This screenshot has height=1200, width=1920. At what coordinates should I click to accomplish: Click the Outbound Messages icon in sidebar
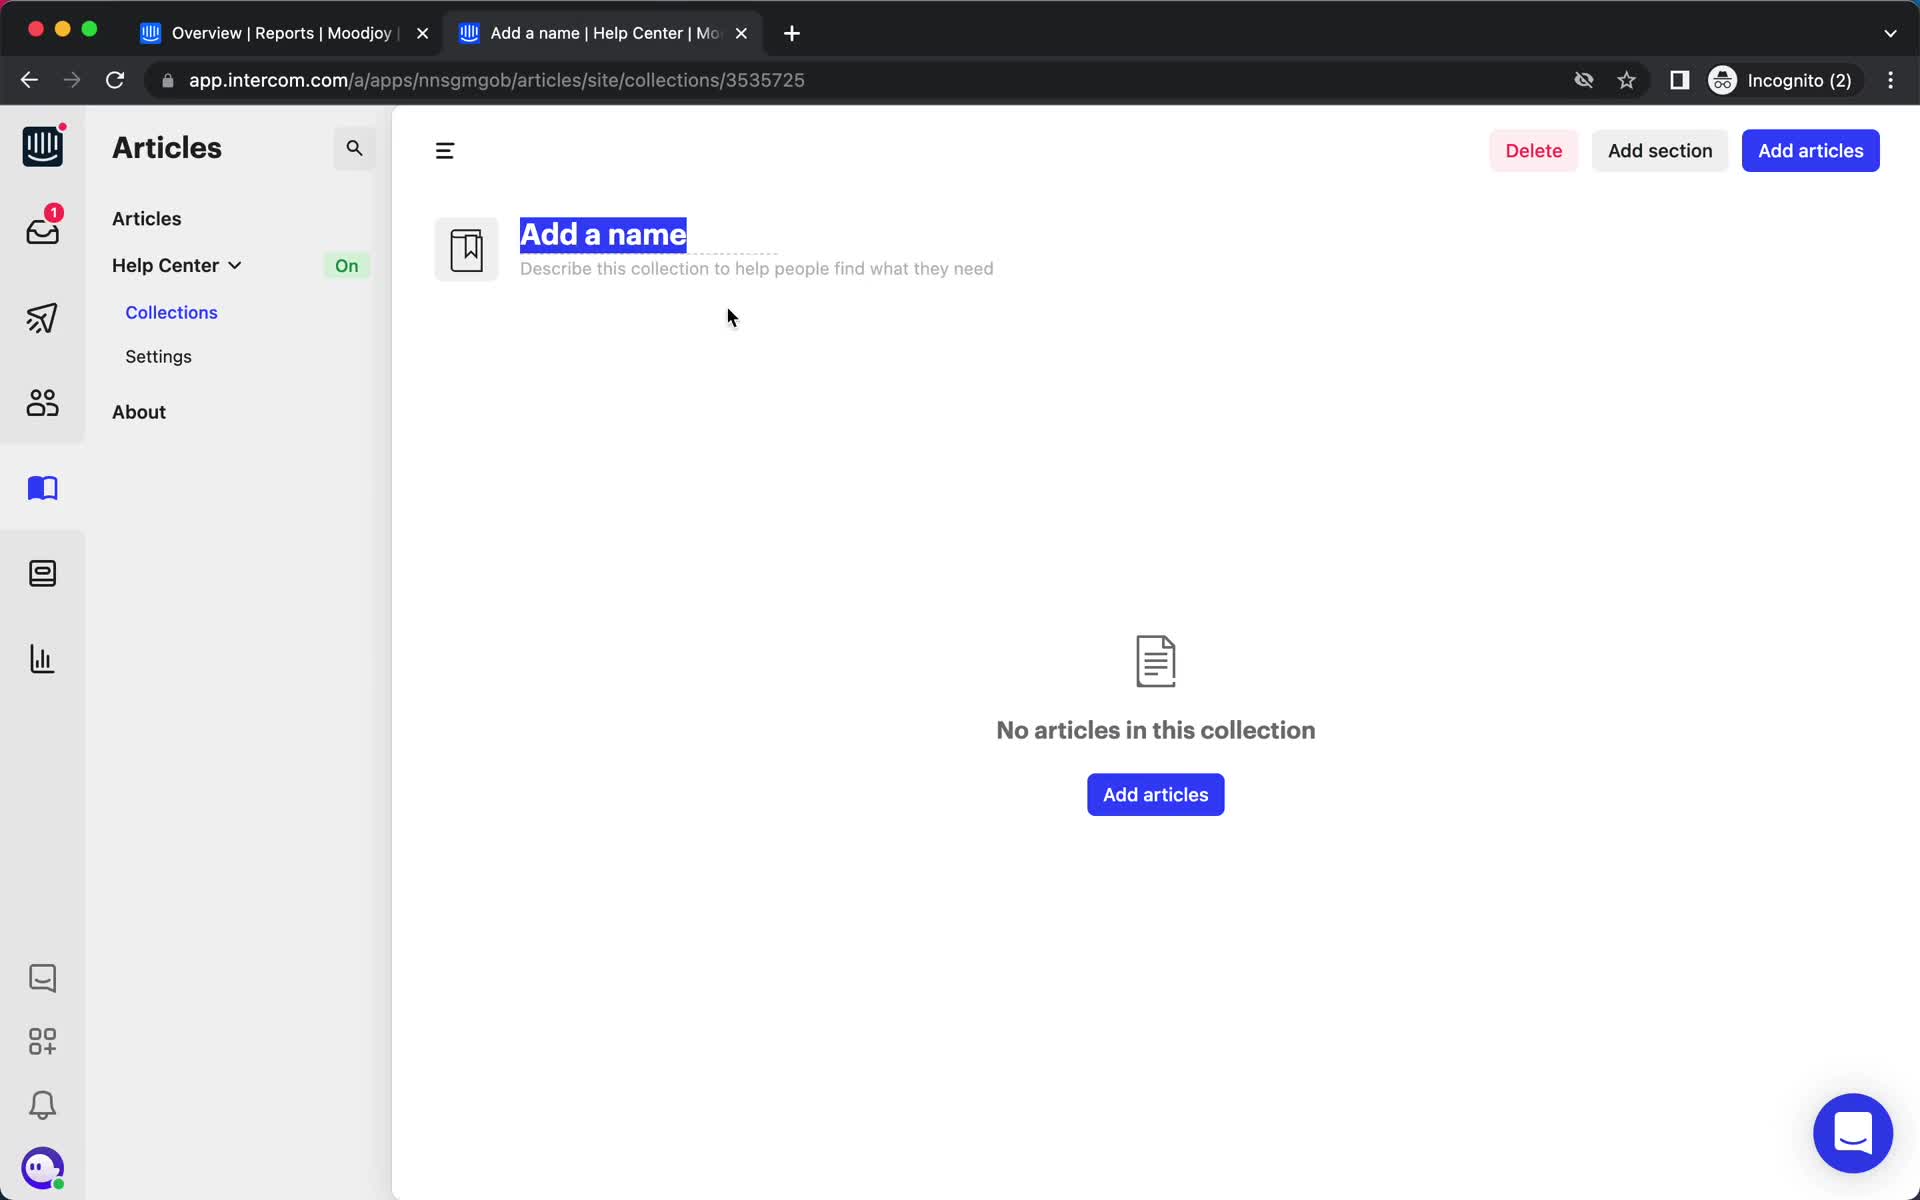coord(41,317)
